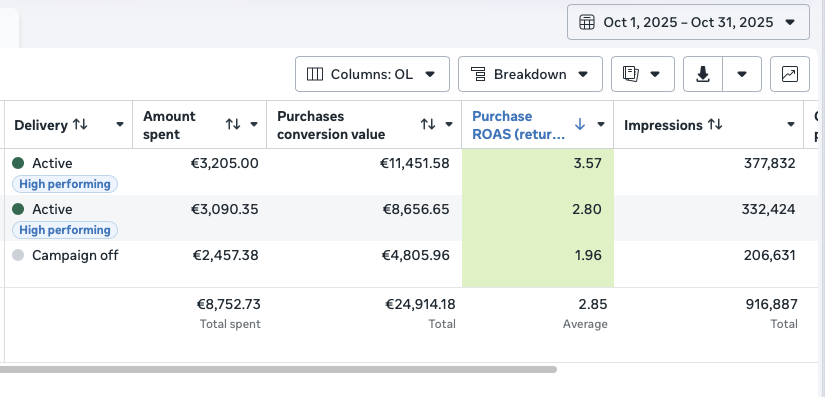Sort Purchases conversion value column arrows
The image size is (825, 397).
[428, 125]
